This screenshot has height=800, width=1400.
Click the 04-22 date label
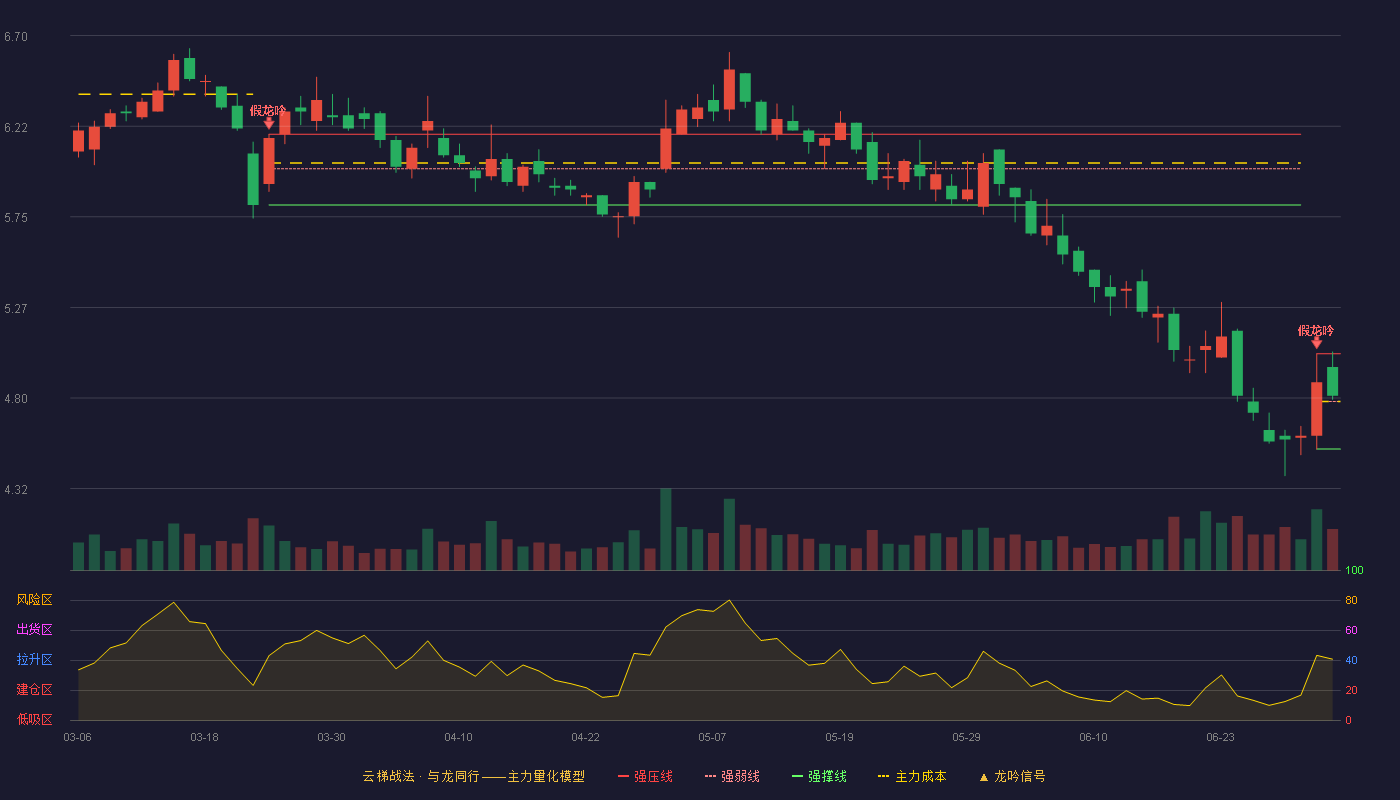coord(585,737)
